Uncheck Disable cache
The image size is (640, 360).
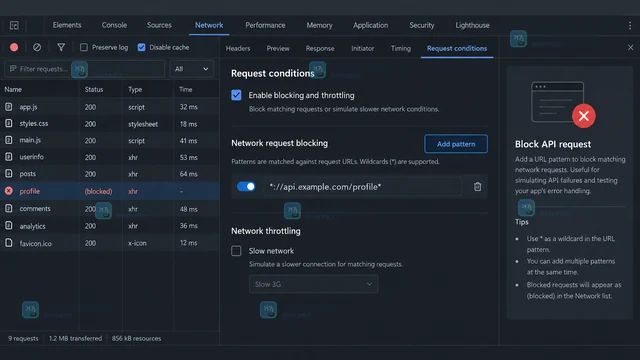[x=142, y=47]
